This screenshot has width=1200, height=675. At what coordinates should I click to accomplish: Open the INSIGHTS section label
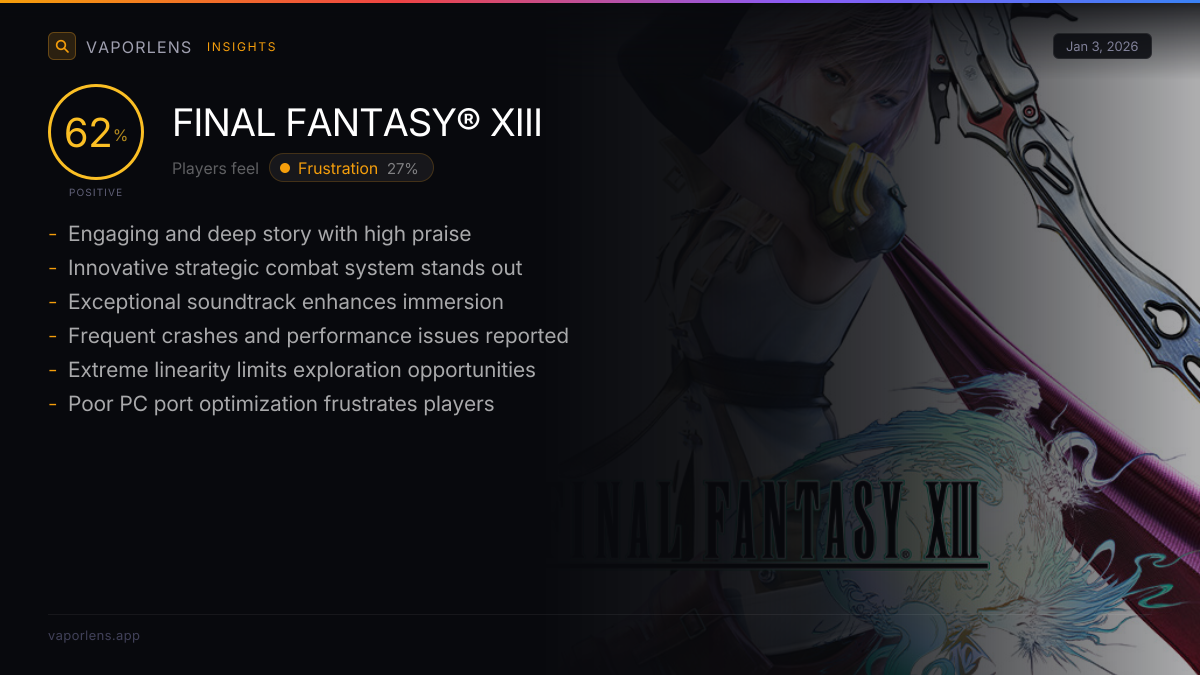click(x=242, y=47)
